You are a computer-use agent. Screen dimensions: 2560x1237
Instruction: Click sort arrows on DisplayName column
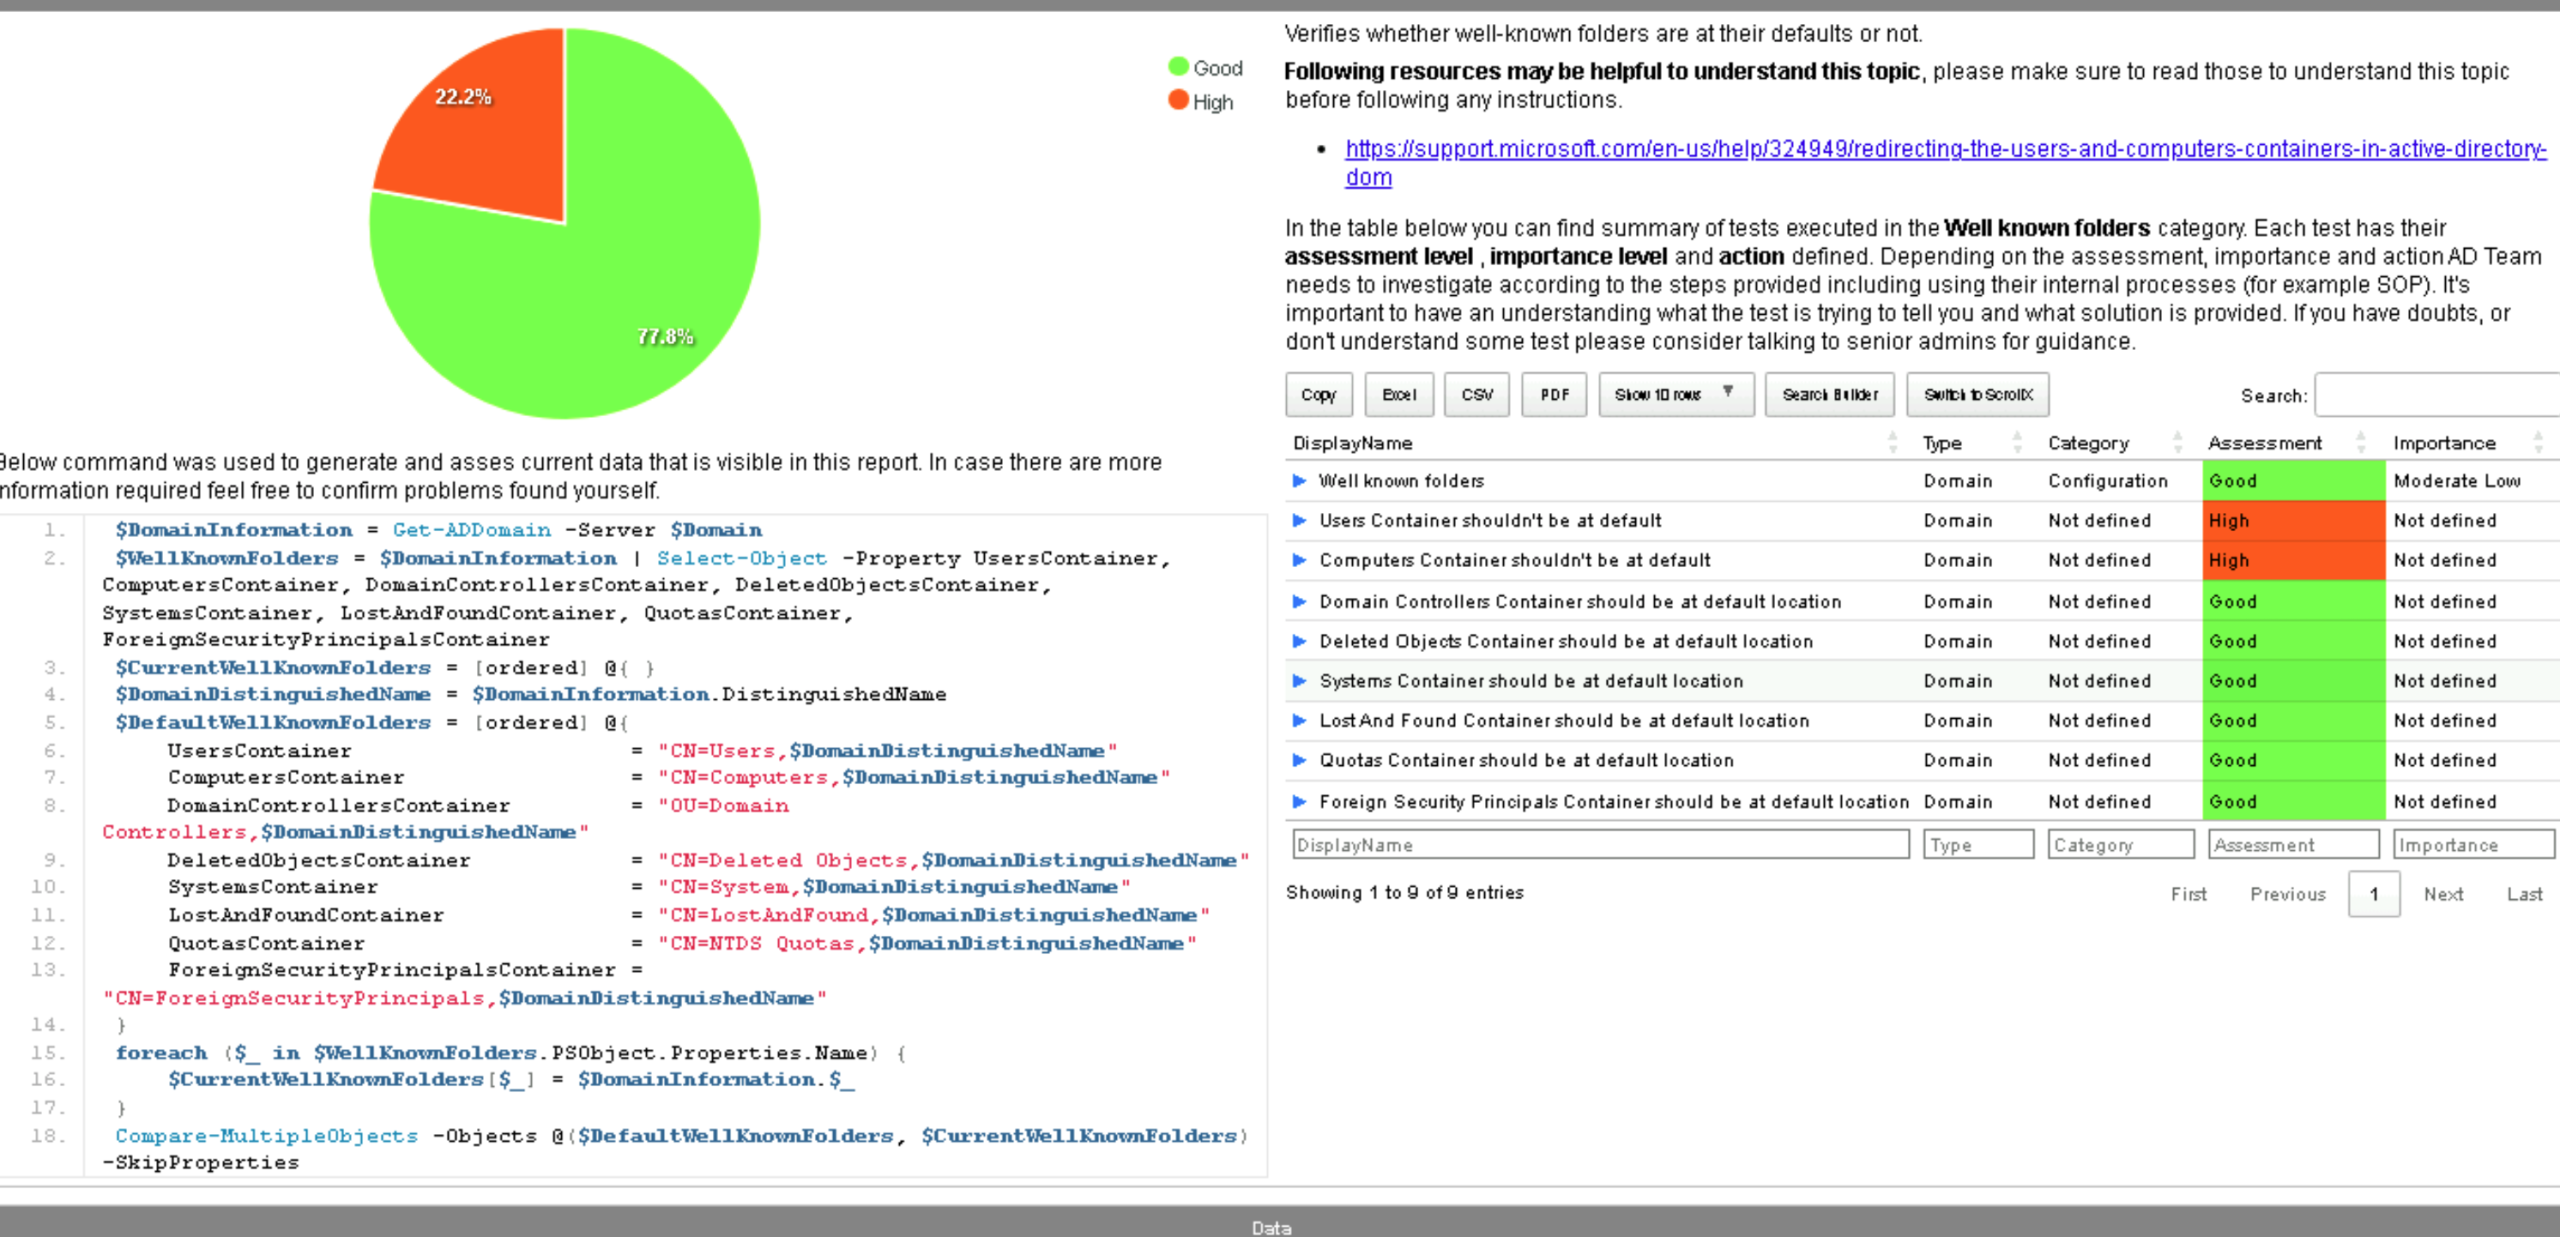click(1892, 442)
